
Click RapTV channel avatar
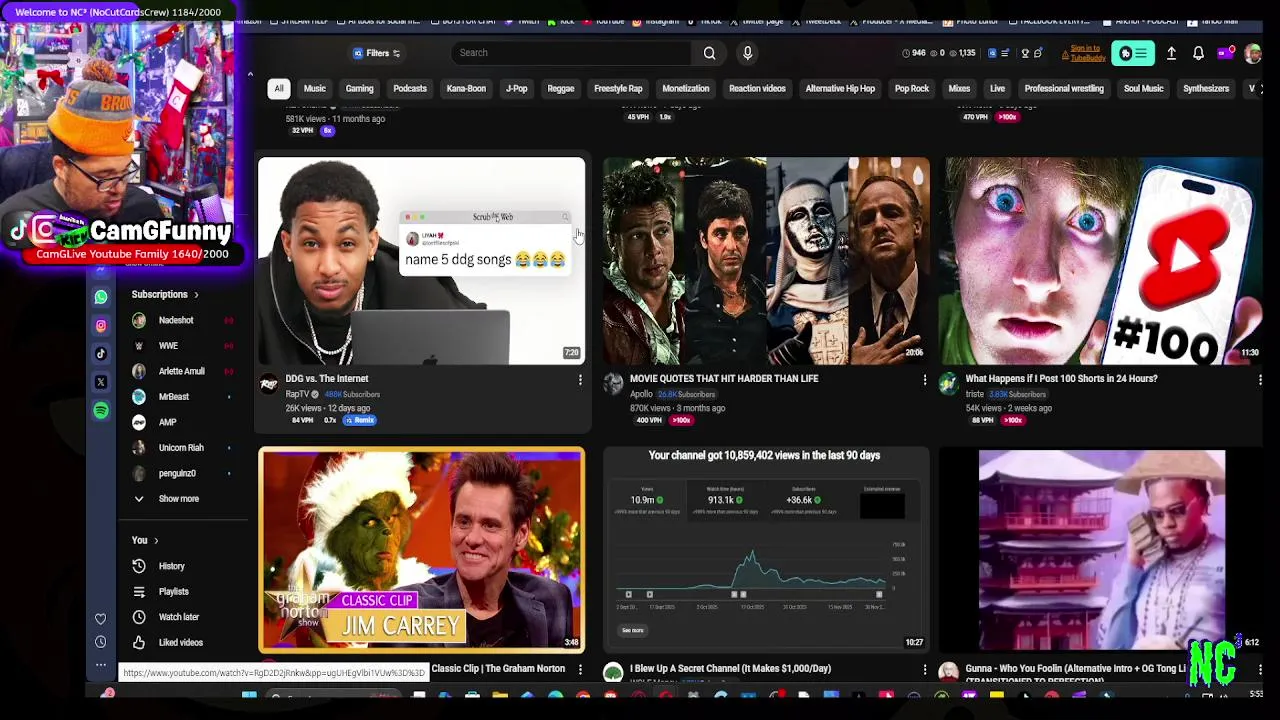point(269,383)
